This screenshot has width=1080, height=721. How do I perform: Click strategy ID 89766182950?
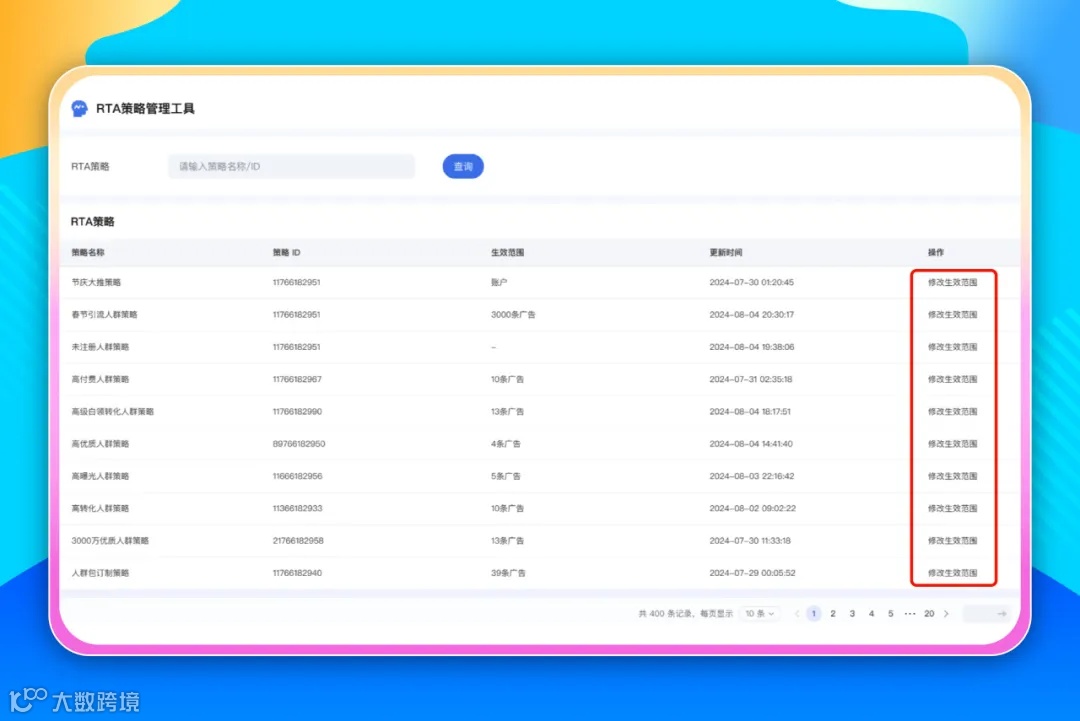pyautogui.click(x=299, y=444)
